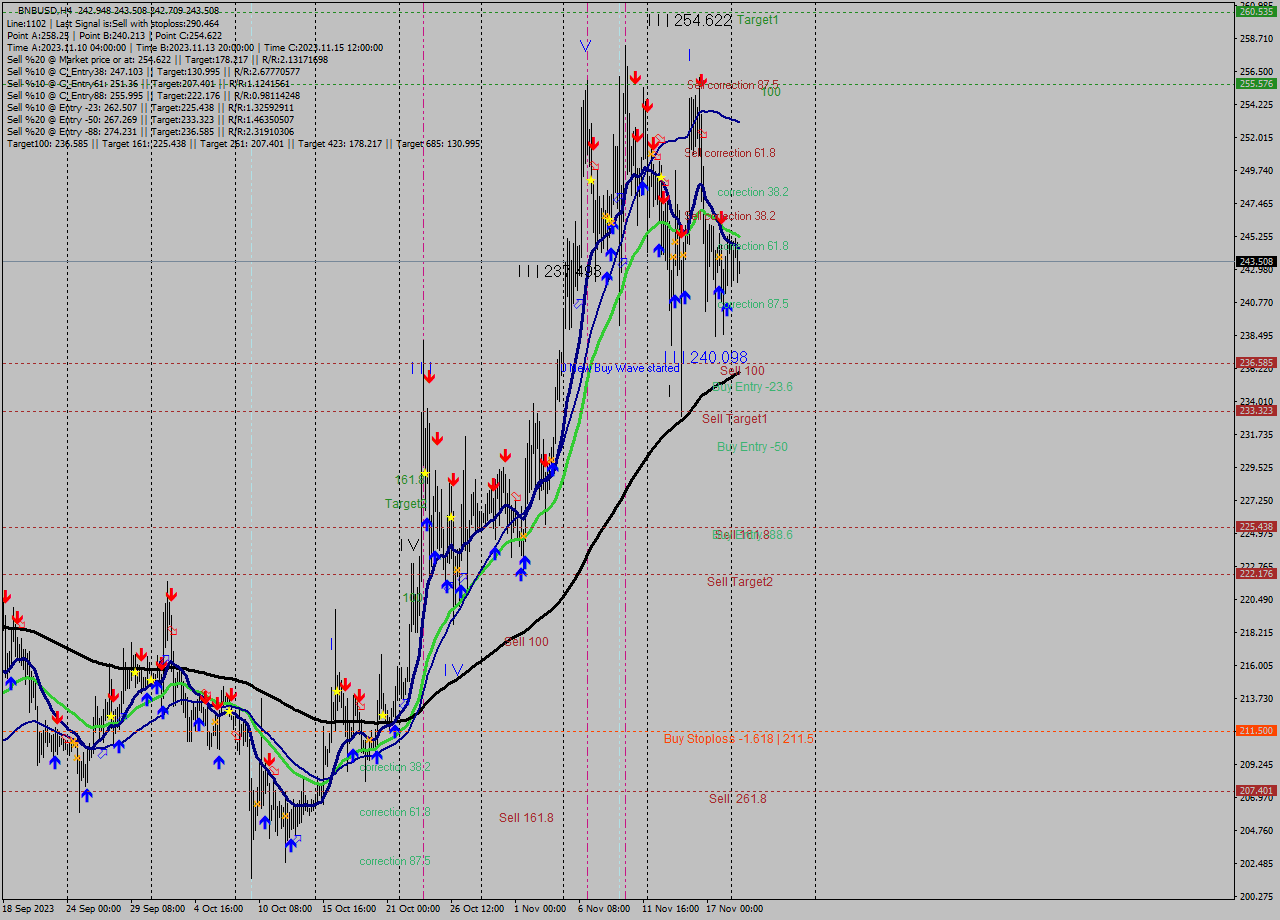Click the green Target1 label at the top

[757, 20]
